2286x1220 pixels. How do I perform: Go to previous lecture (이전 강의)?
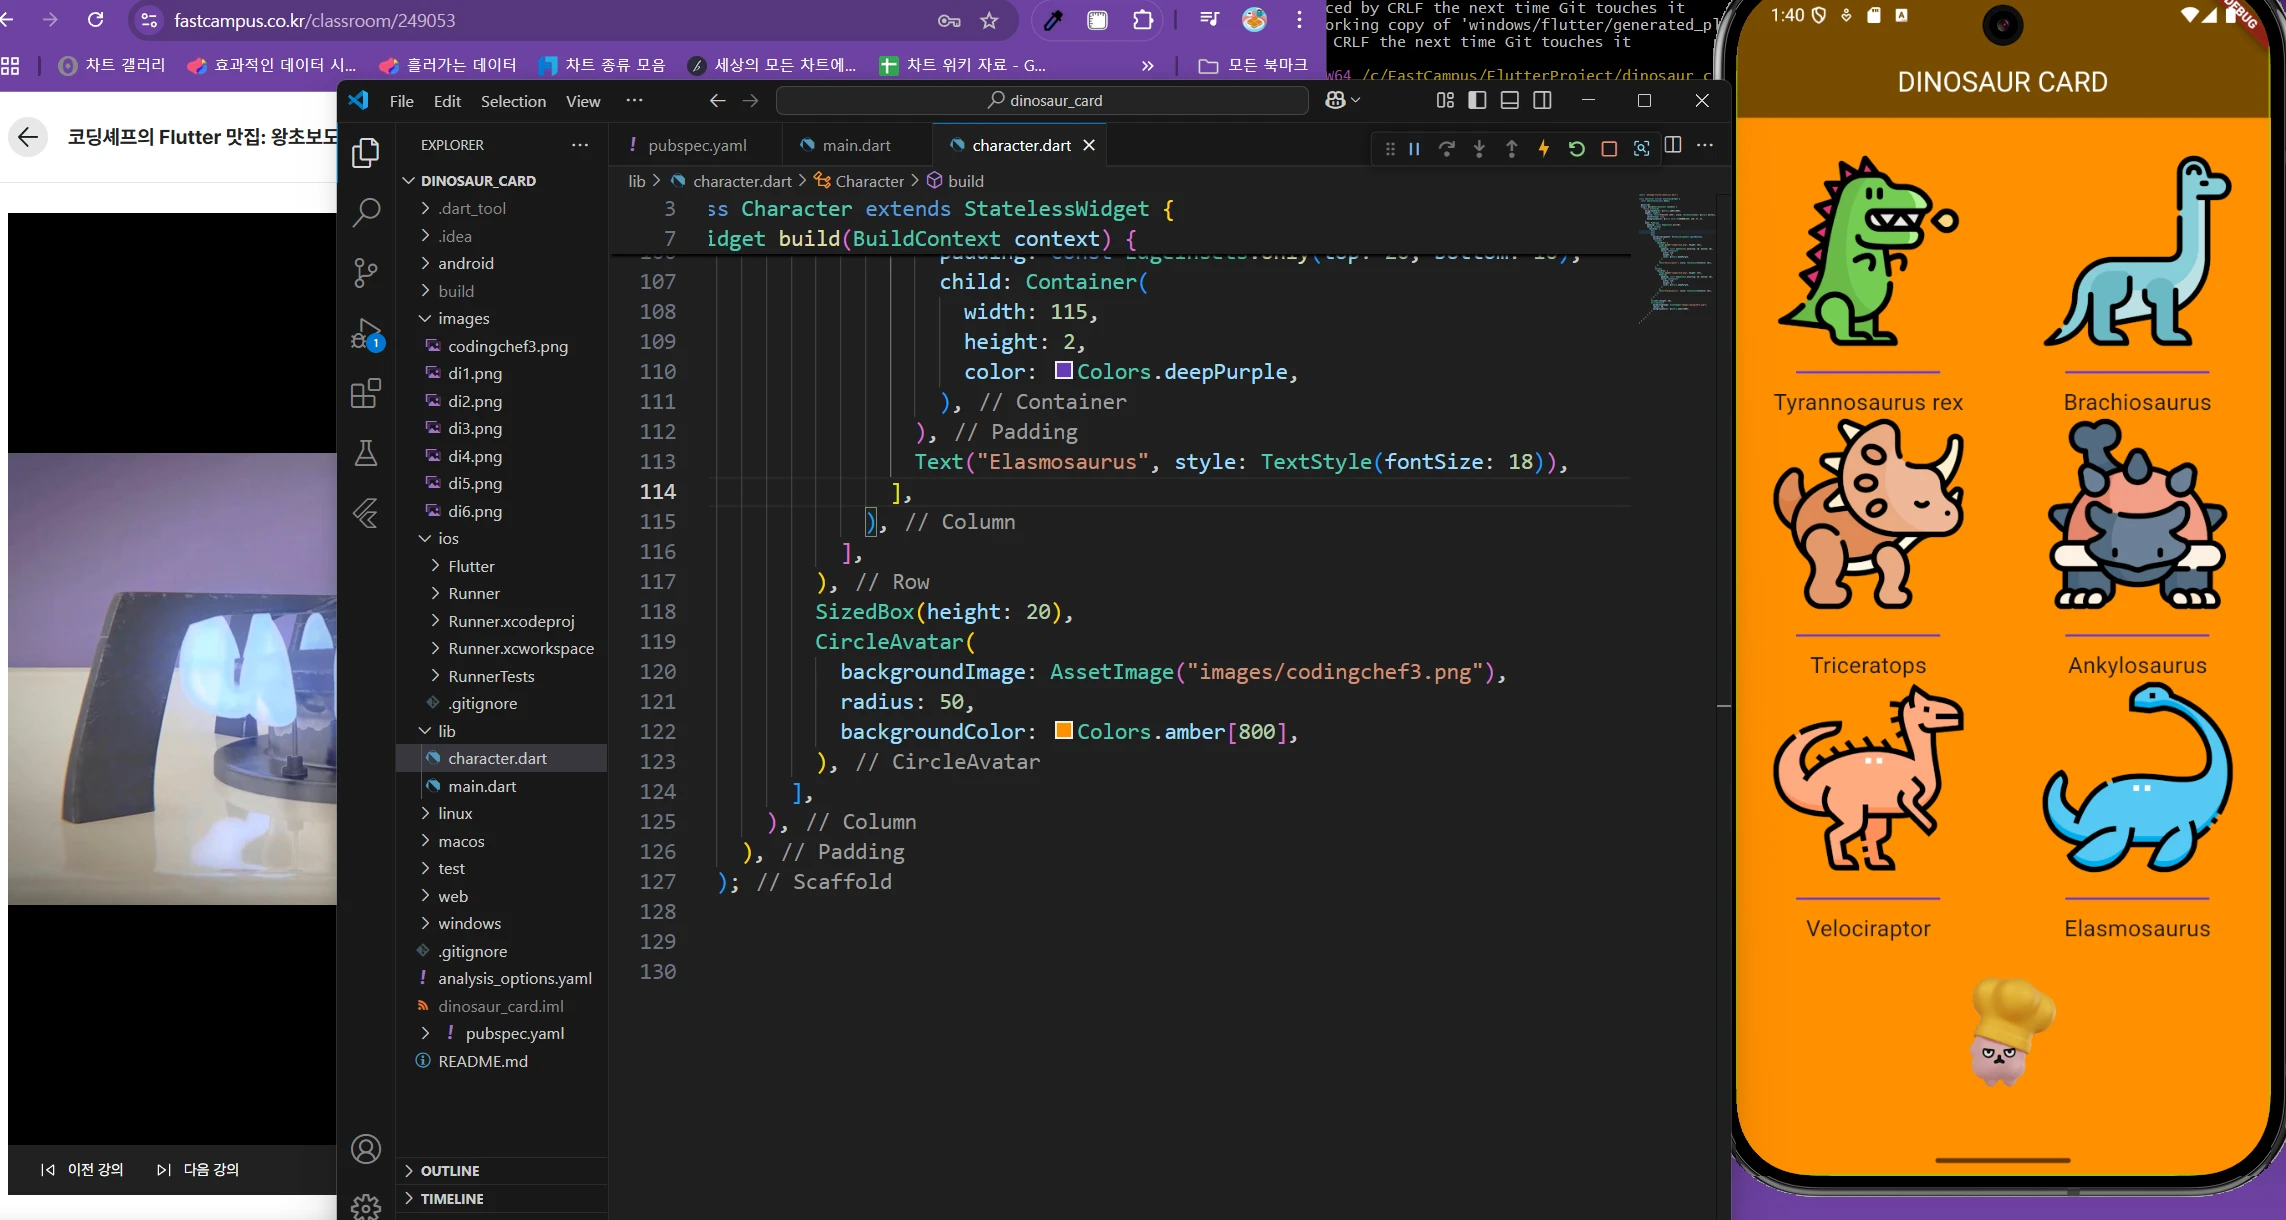coord(83,1169)
